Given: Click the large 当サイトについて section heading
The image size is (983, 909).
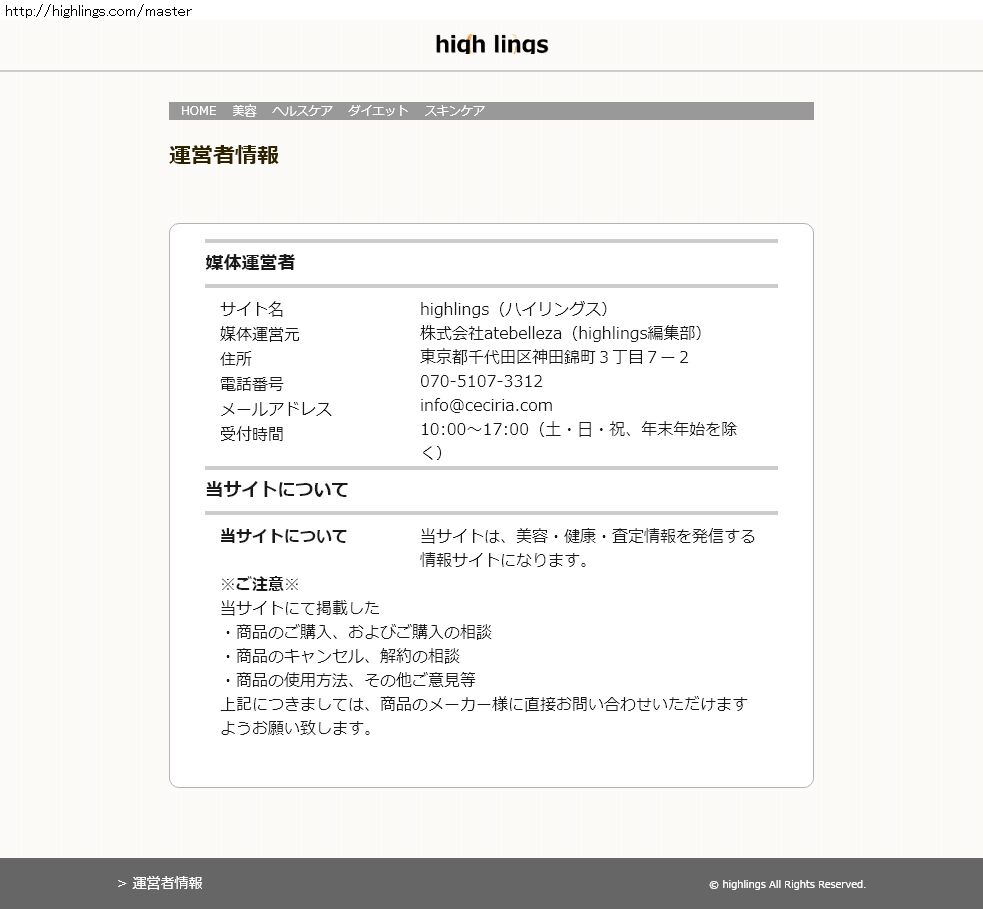Looking at the screenshot, I should click(276, 489).
